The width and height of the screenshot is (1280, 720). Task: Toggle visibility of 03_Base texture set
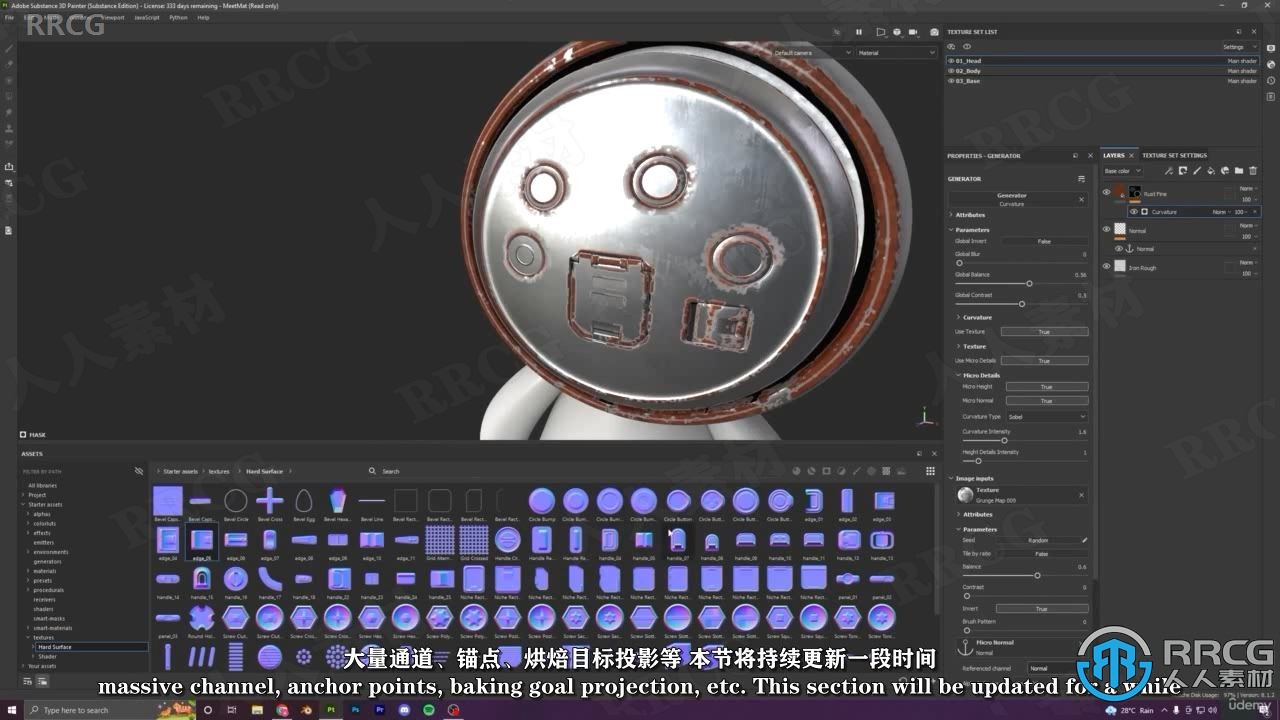[x=951, y=81]
